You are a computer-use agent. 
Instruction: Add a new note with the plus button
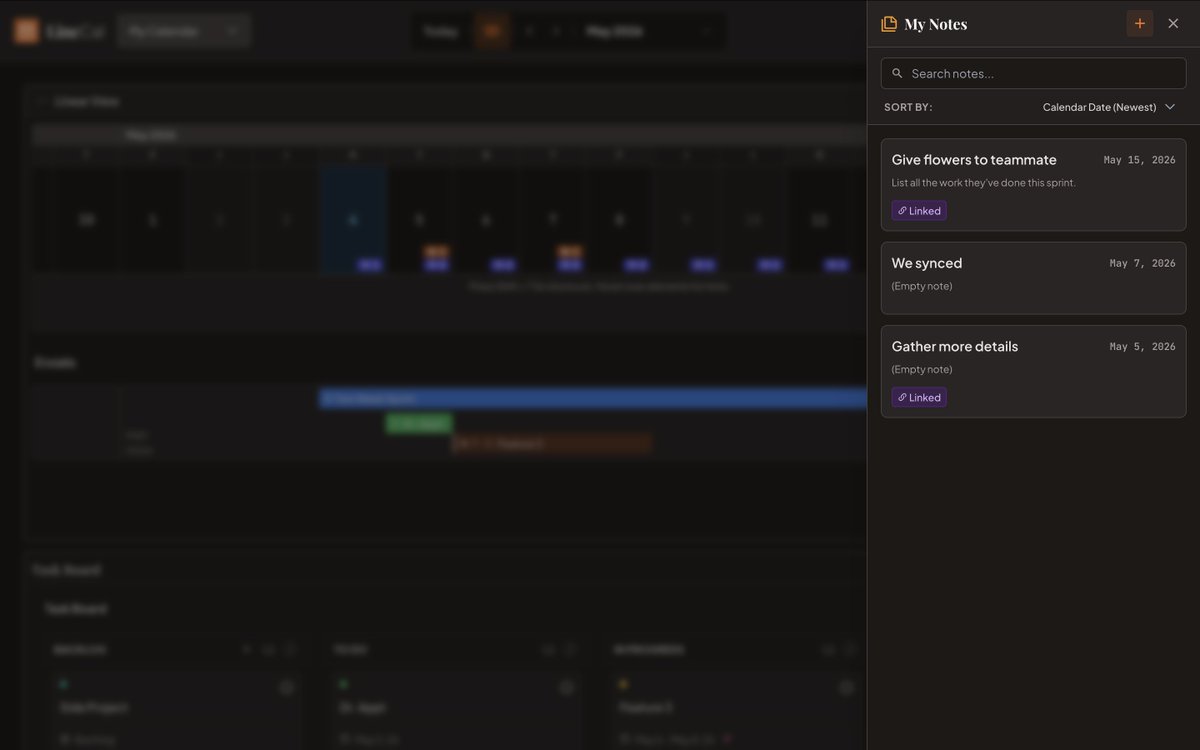pos(1139,23)
